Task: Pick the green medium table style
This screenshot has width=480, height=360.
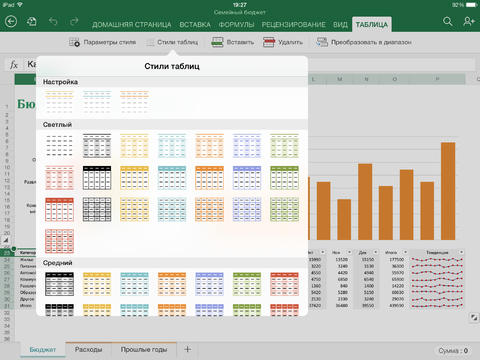Action: tap(247, 284)
